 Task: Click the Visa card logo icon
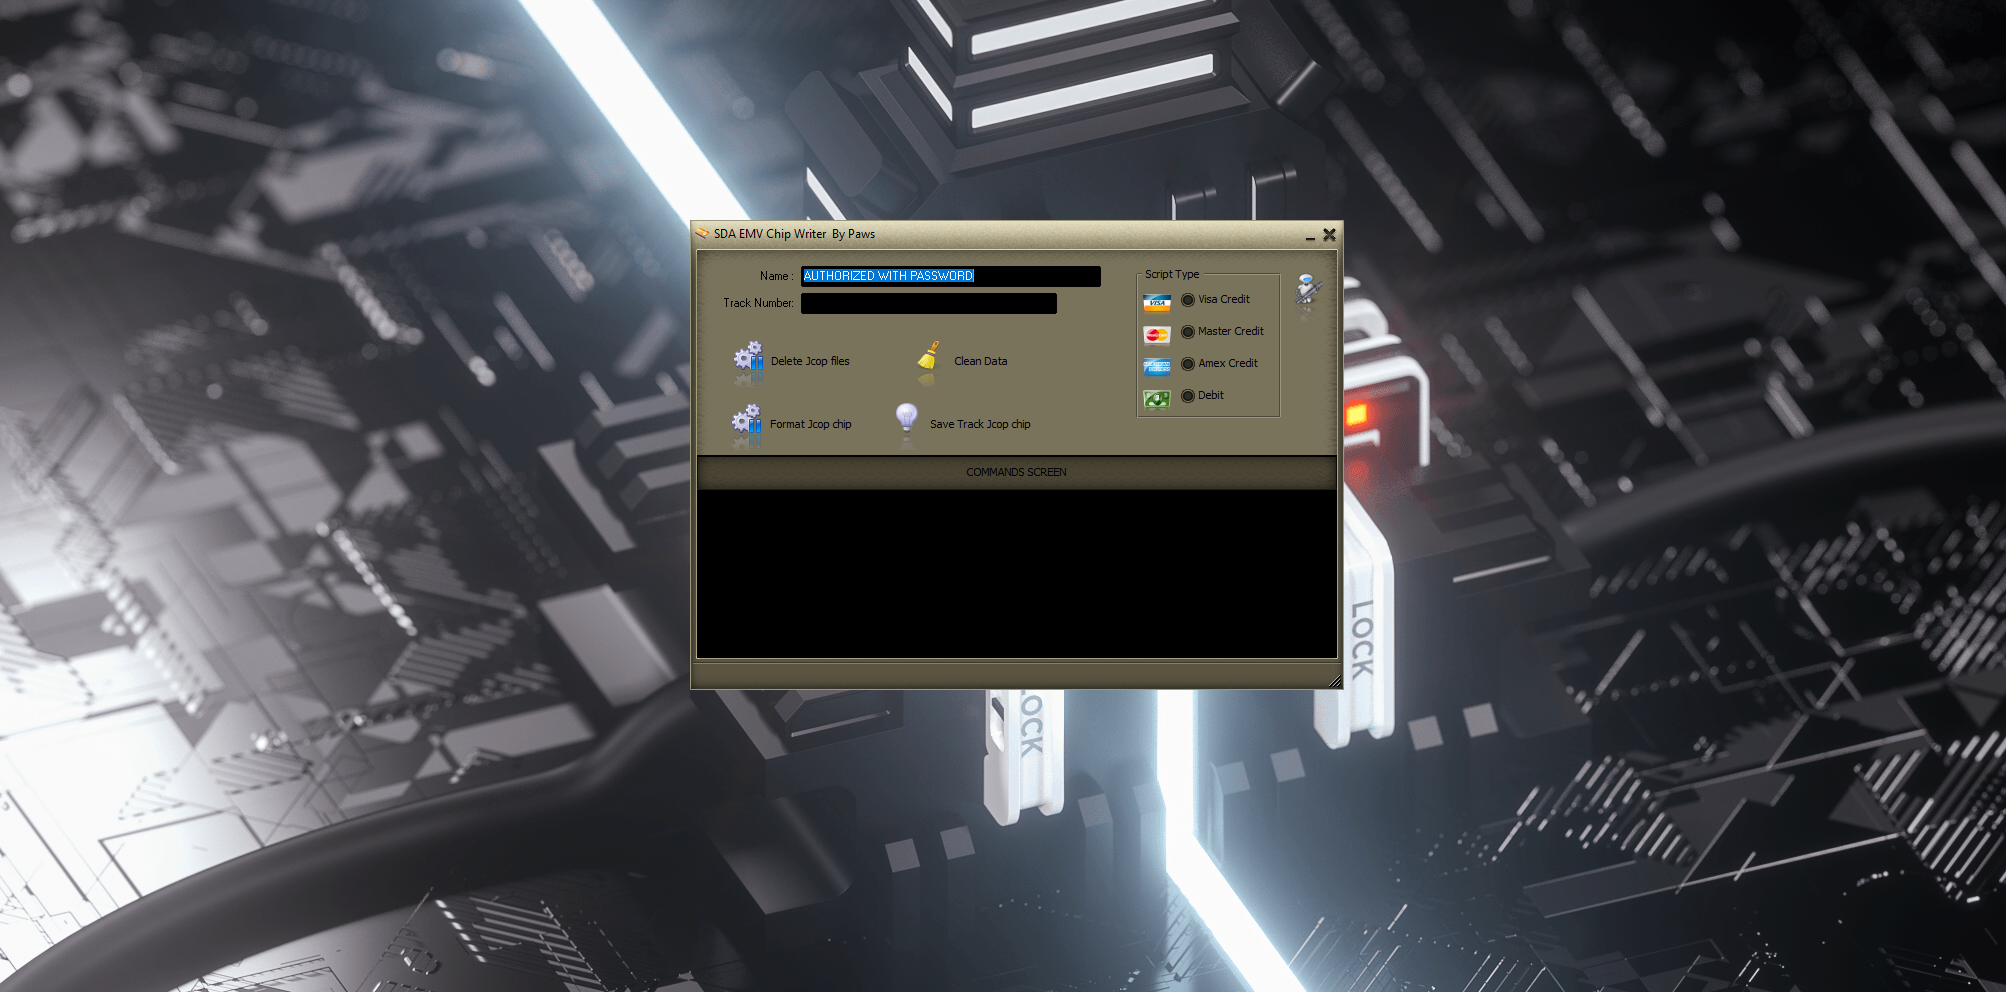(x=1157, y=302)
